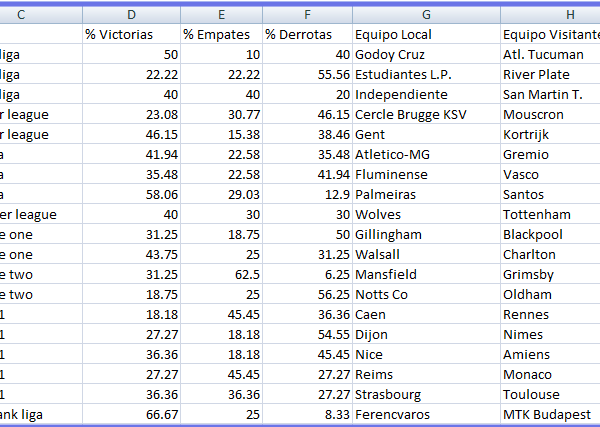Select column E header
Viewport: 600px width, 427px height.
tap(221, 15)
